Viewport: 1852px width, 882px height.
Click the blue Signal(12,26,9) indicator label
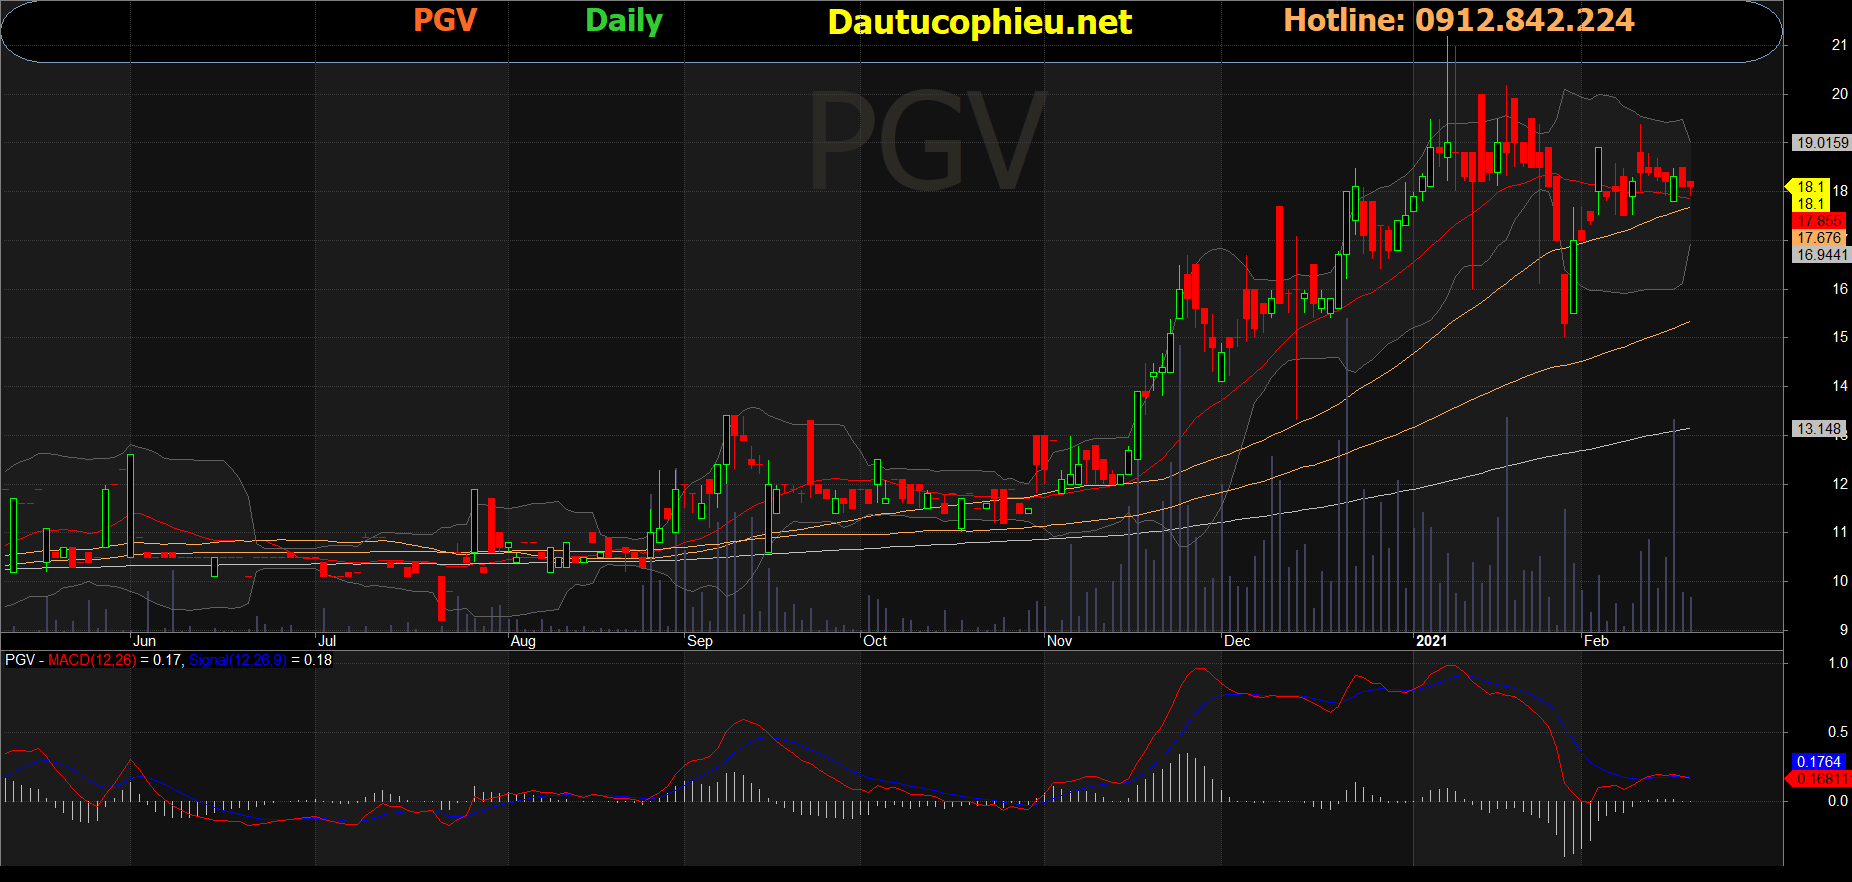pyautogui.click(x=238, y=660)
